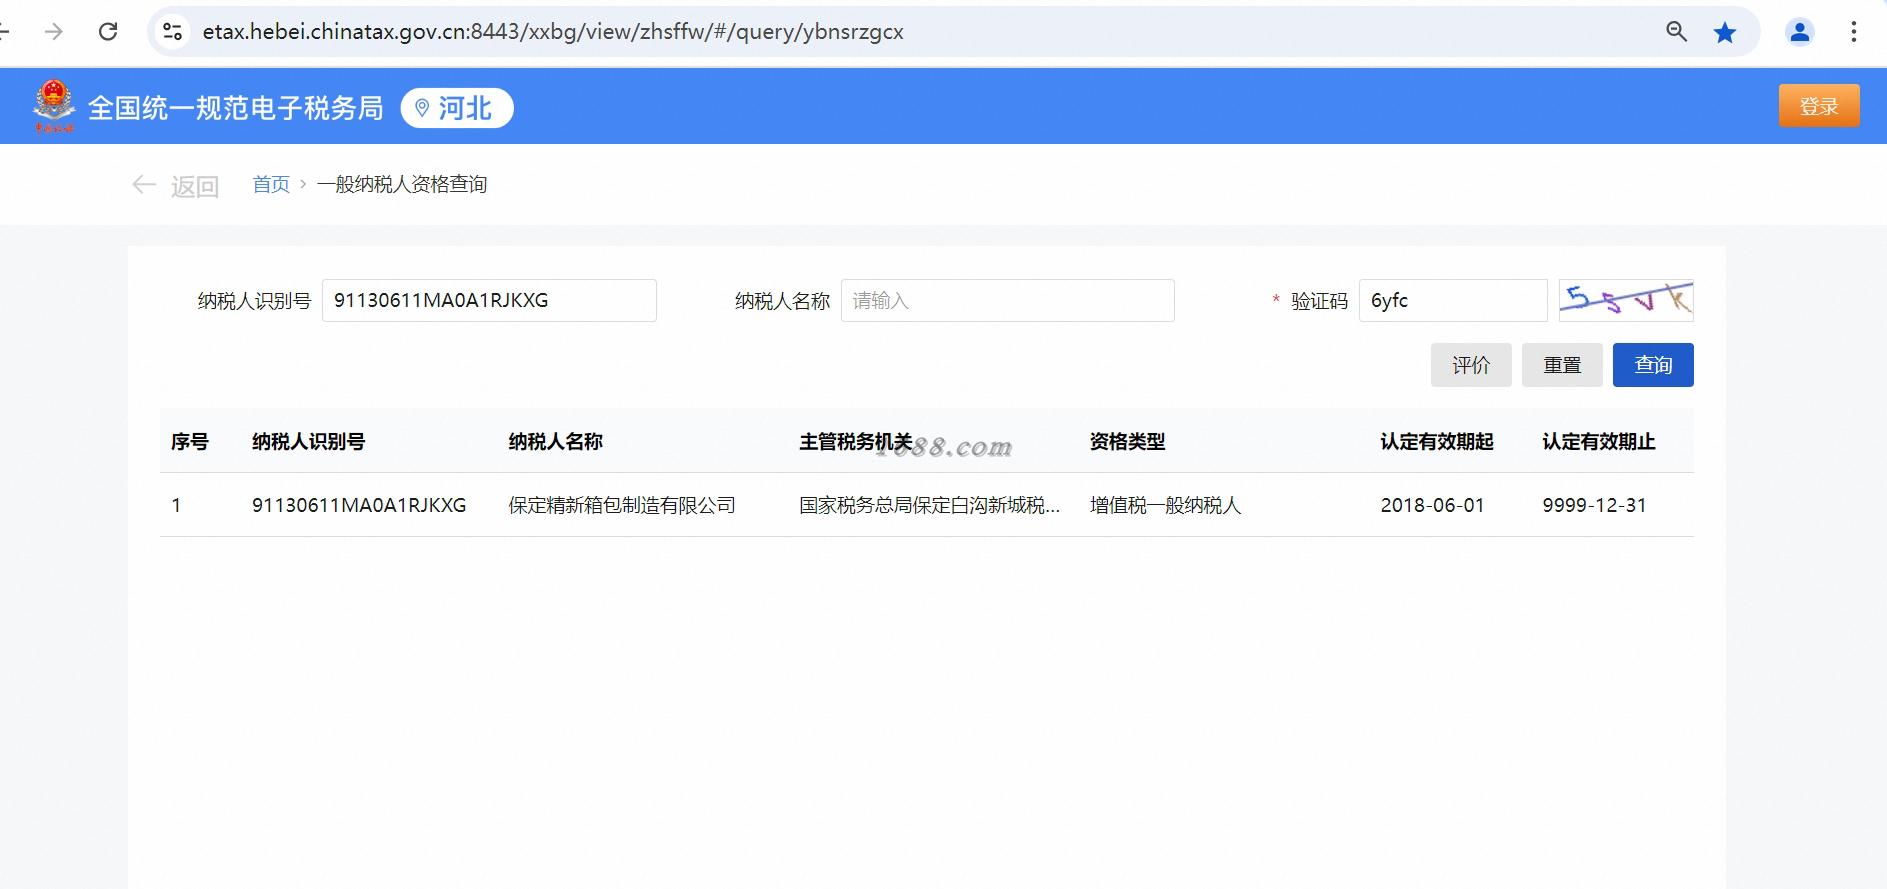Screen dimensions: 1887x889
Task: Select the 河北 region label
Action: [x=465, y=108]
